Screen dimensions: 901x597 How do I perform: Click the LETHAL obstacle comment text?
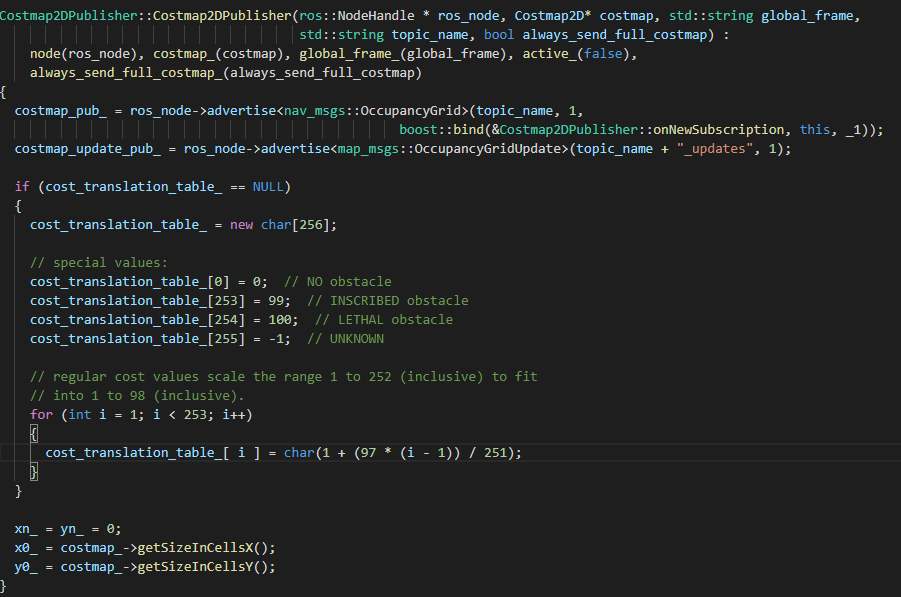click(x=384, y=319)
